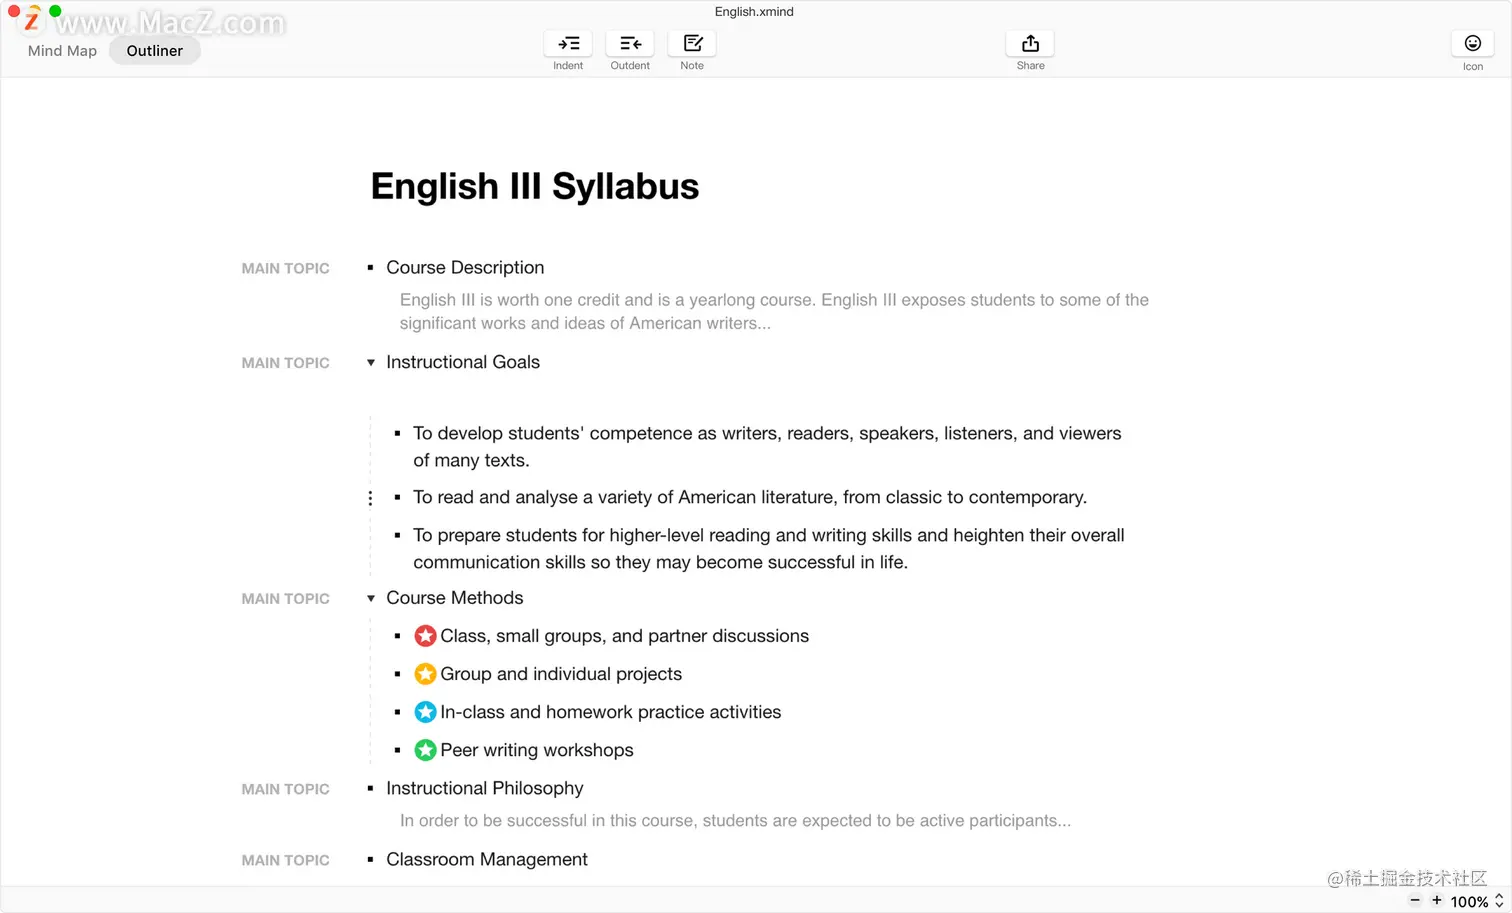The image size is (1512, 913).
Task: Select the Course Description topic
Action: (x=465, y=268)
